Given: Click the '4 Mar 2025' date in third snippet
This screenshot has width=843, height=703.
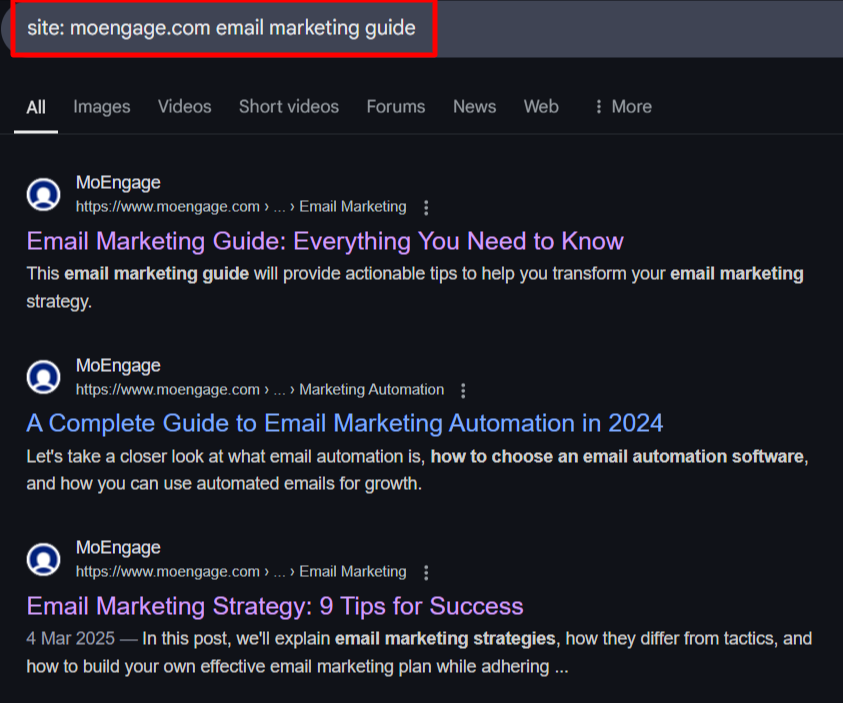Looking at the screenshot, I should 70,639.
